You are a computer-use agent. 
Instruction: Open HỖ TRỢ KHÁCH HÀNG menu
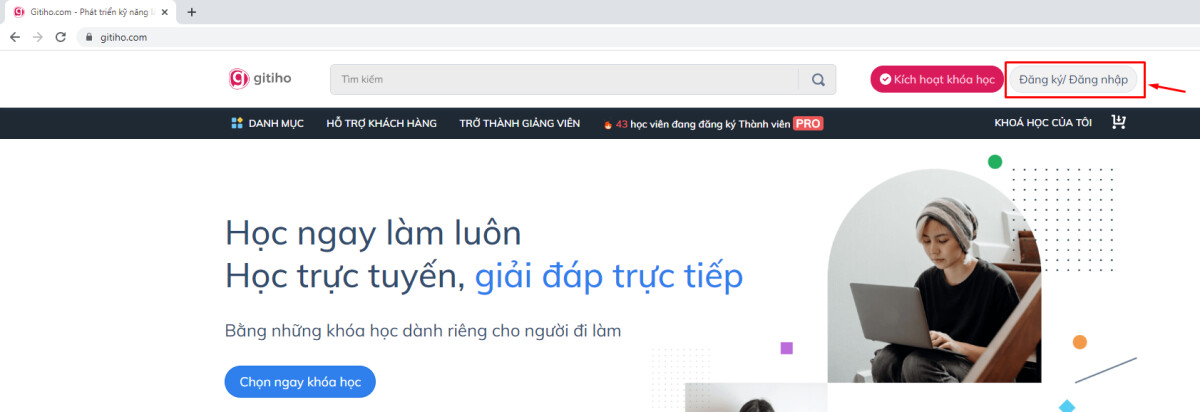pos(381,123)
